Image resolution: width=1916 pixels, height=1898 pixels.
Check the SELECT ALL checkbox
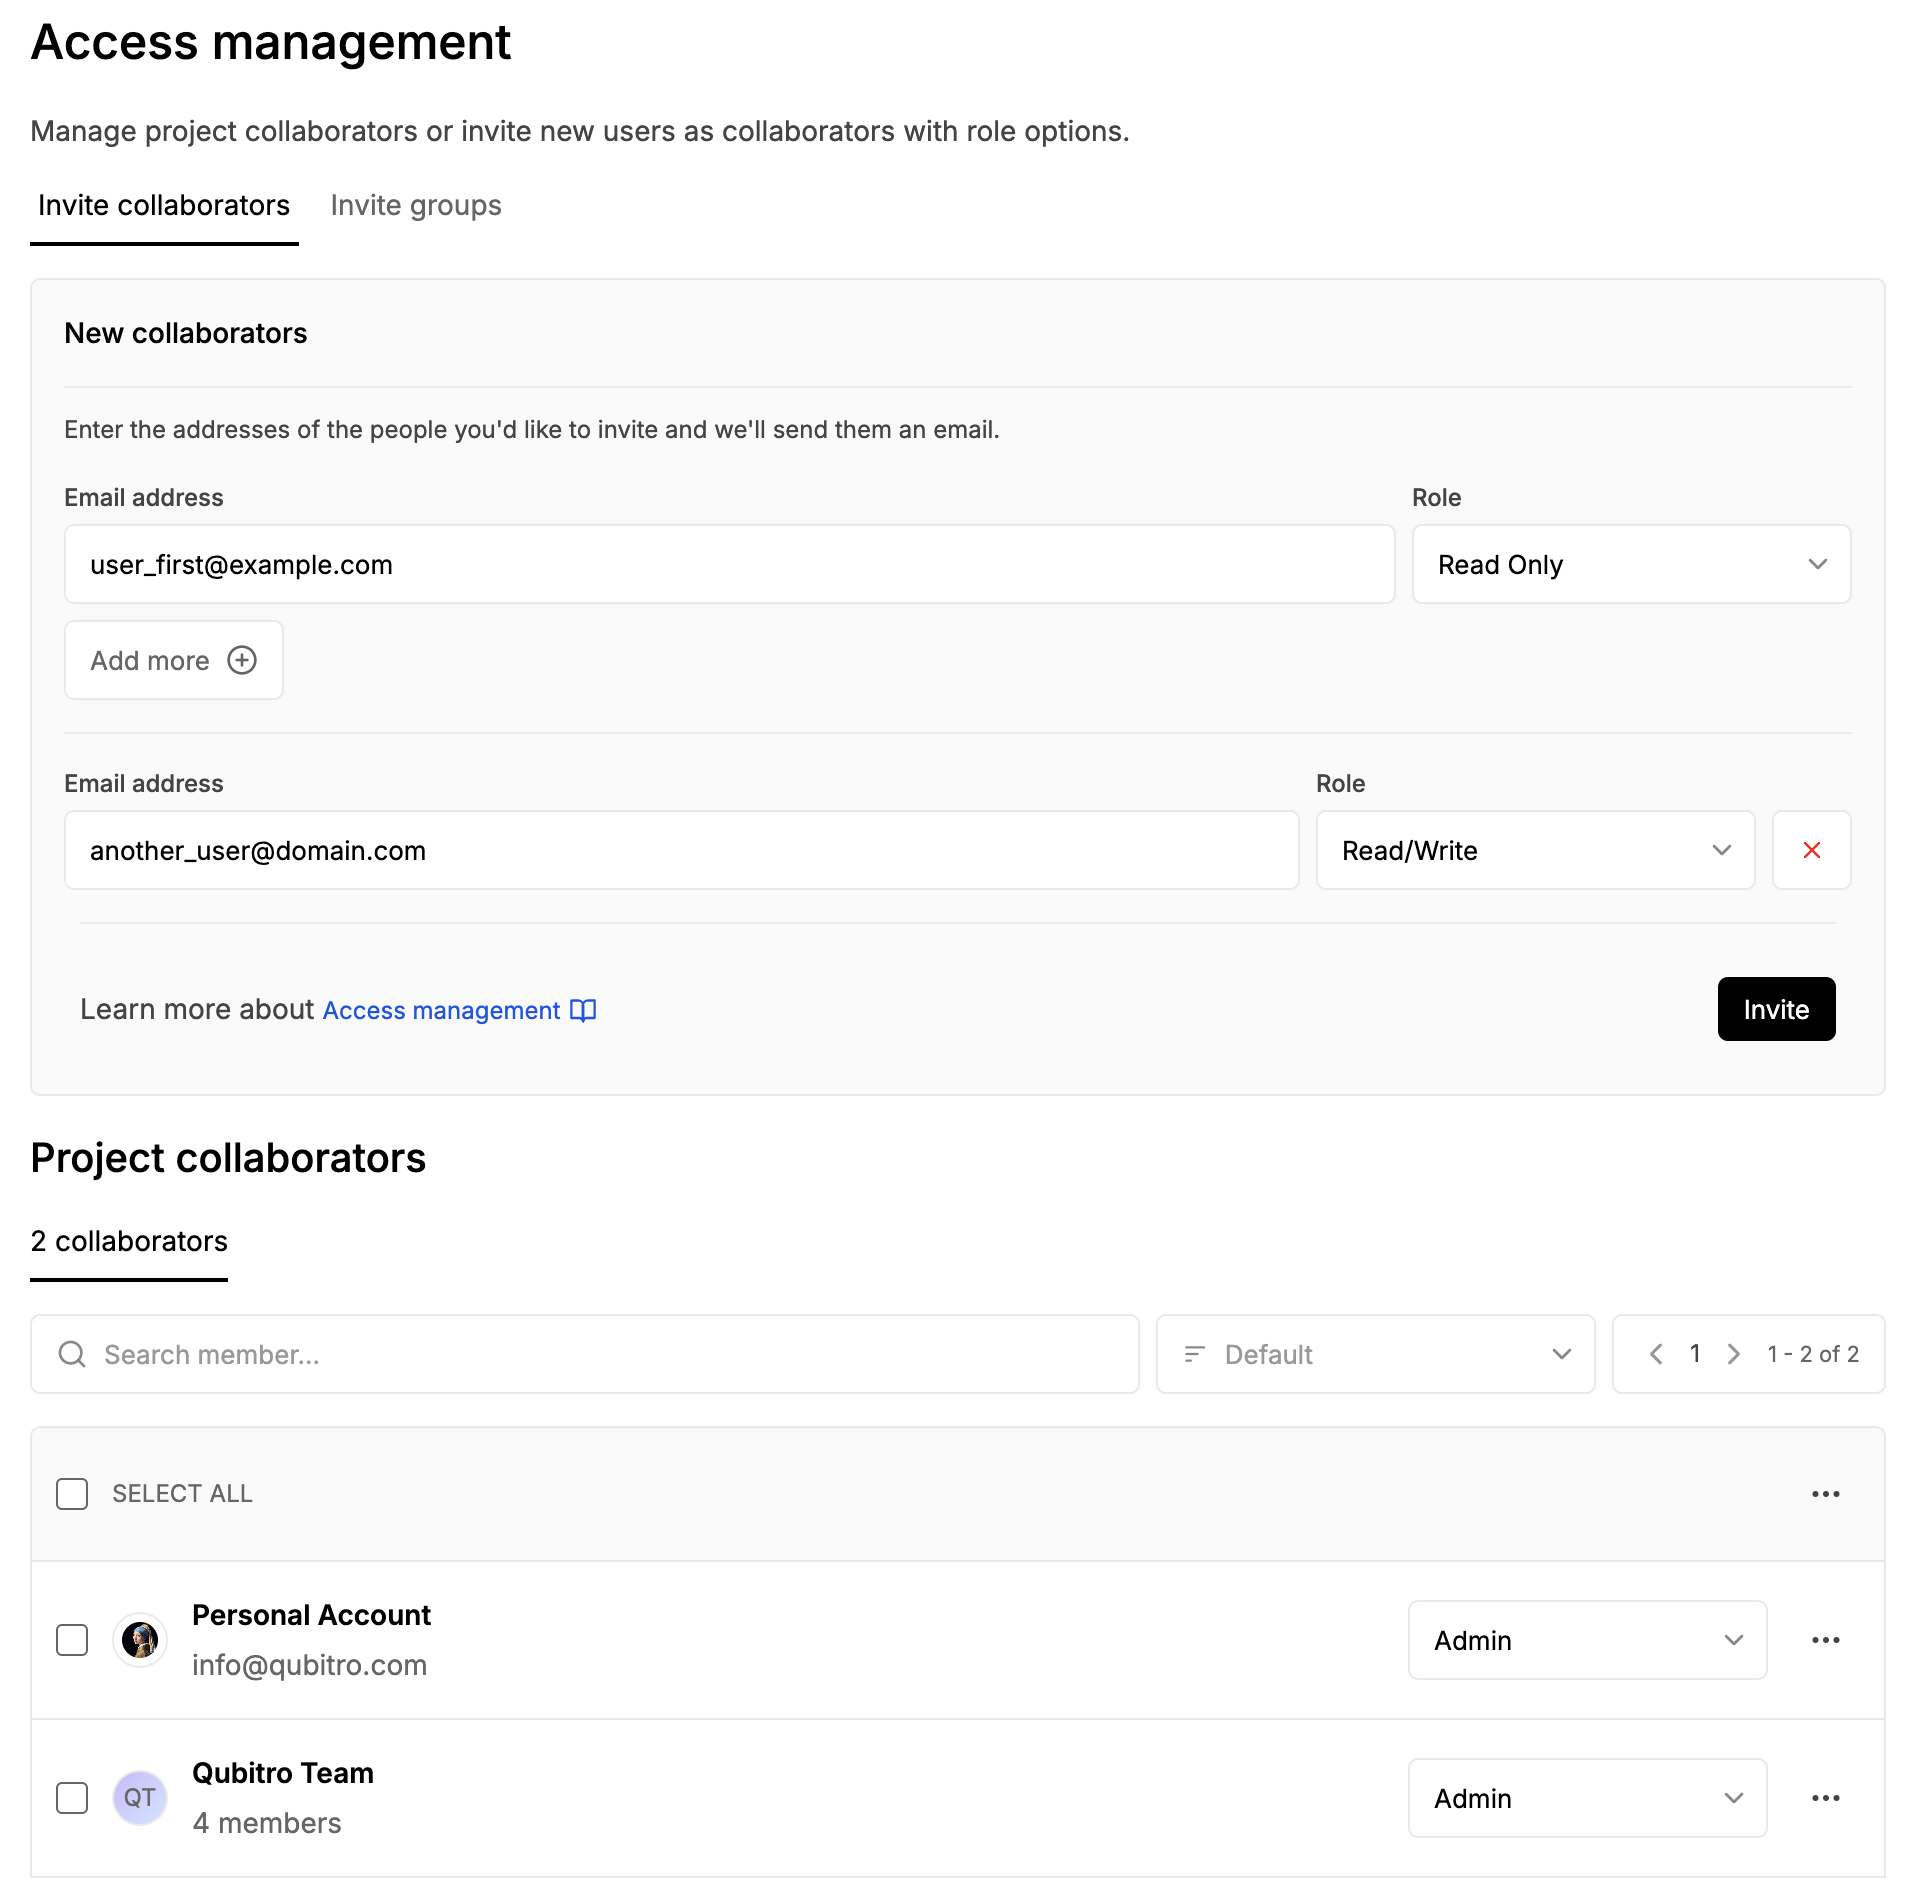click(x=72, y=1494)
